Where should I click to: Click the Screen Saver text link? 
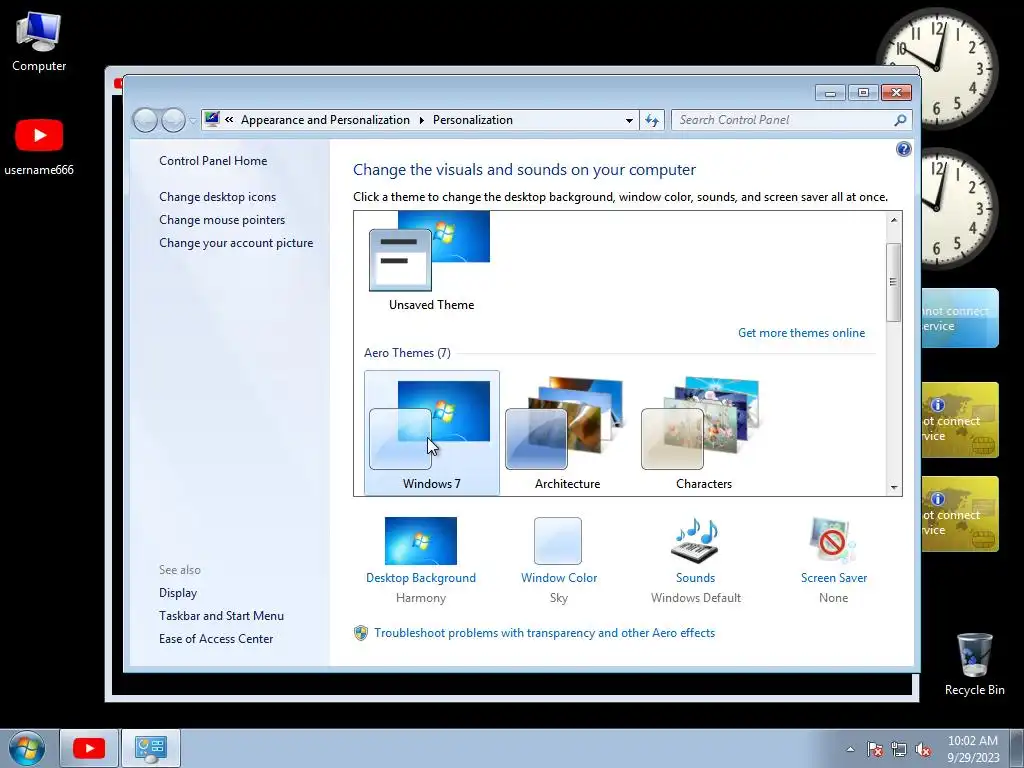point(834,578)
